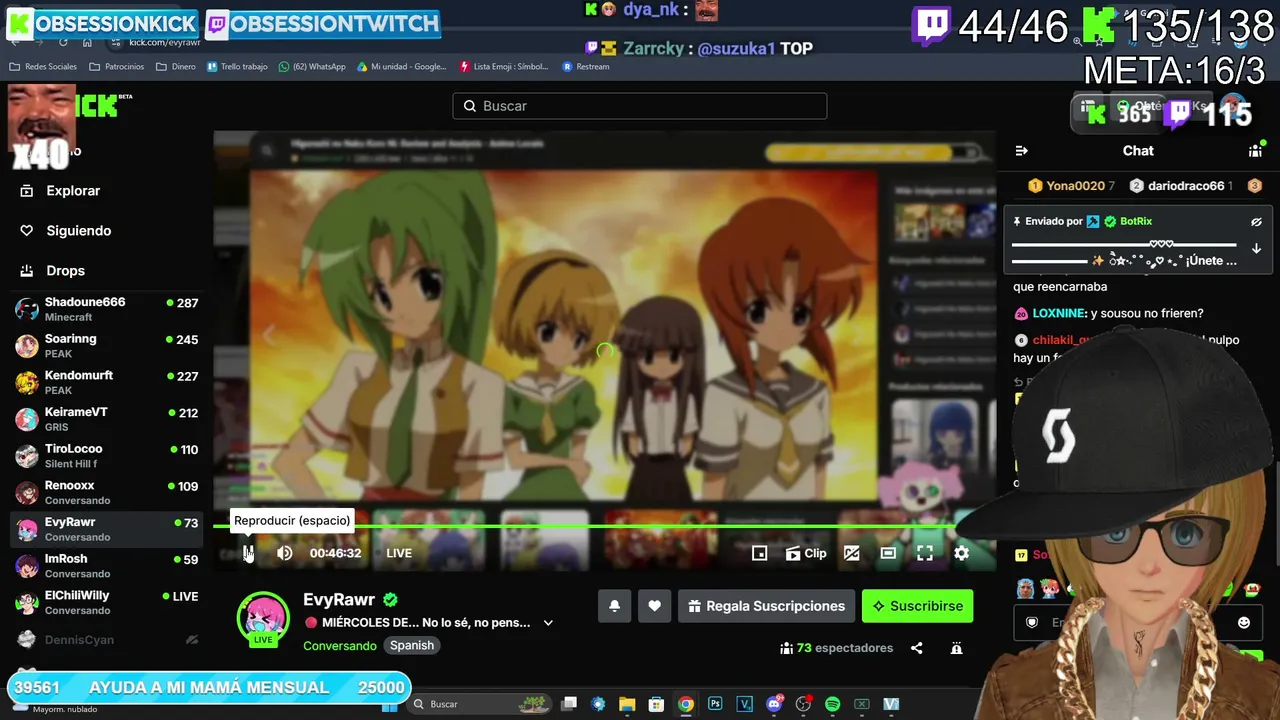Screen dimensions: 1280x720
Task: Click Regala Suscripciones button
Action: [767, 606]
